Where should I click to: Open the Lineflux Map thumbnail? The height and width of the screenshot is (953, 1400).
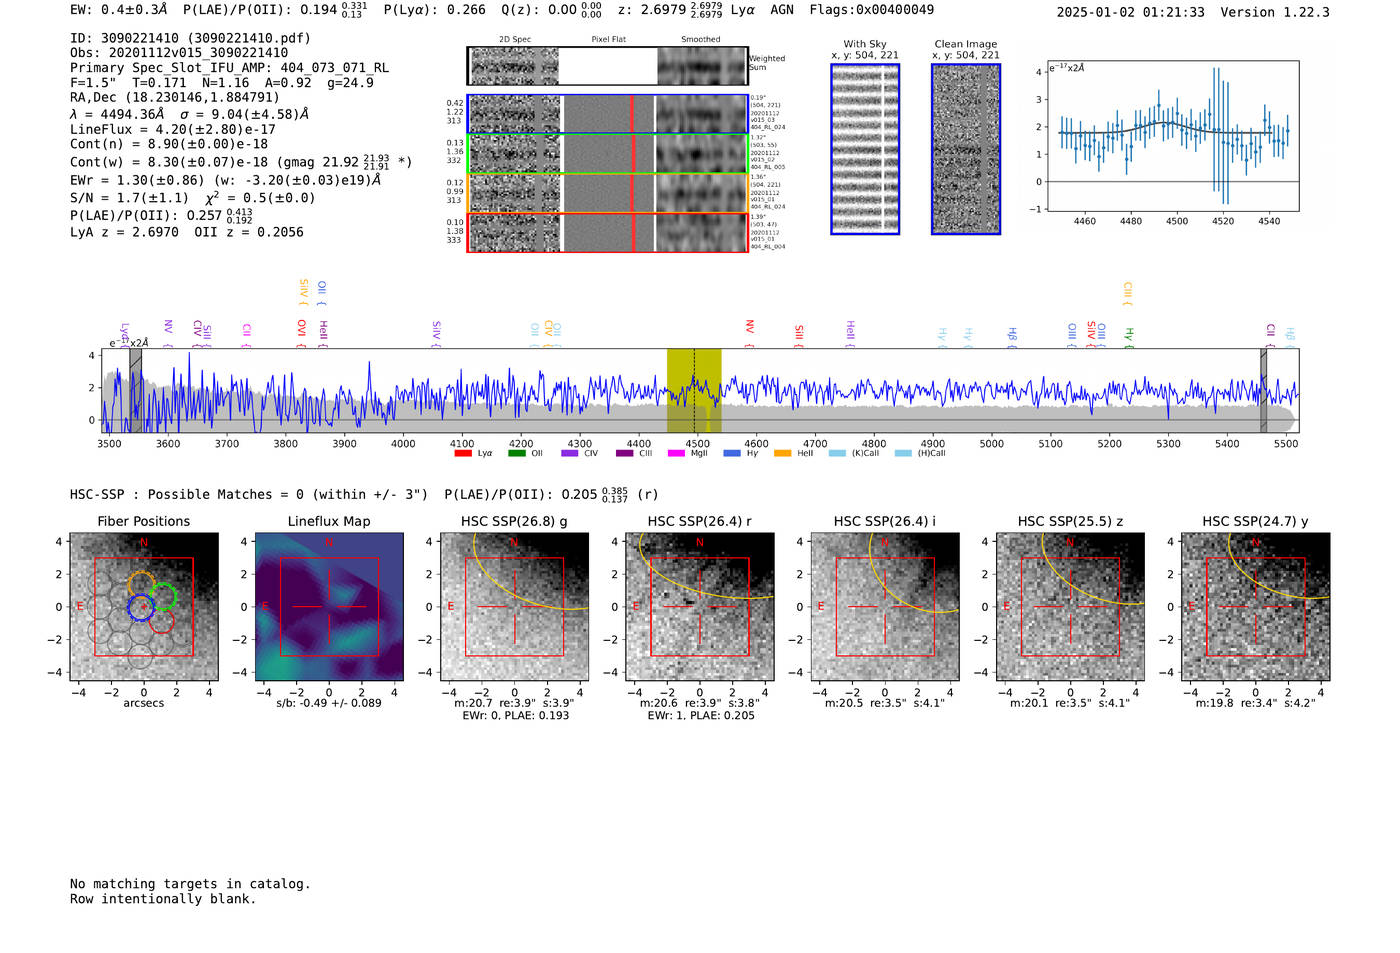[329, 607]
